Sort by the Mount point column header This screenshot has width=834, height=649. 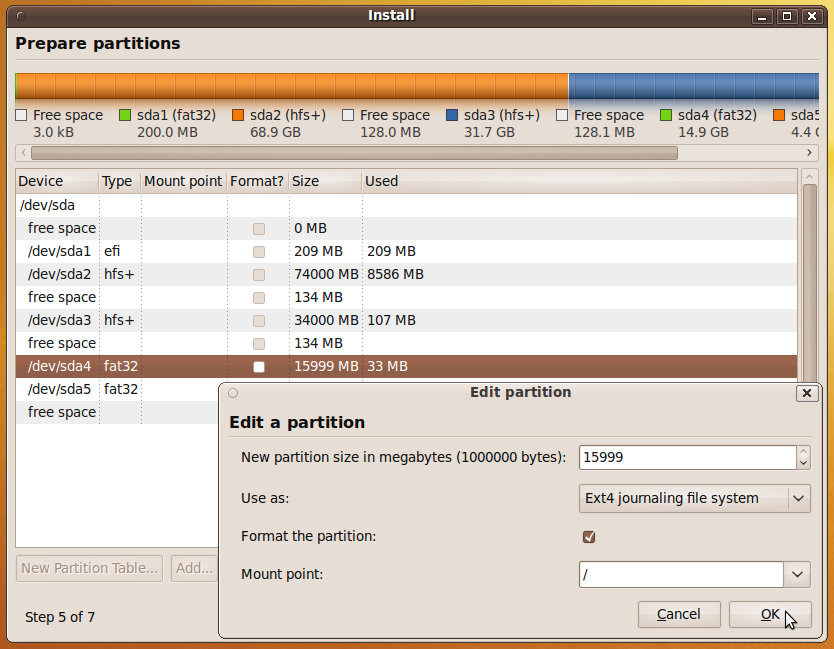point(184,181)
